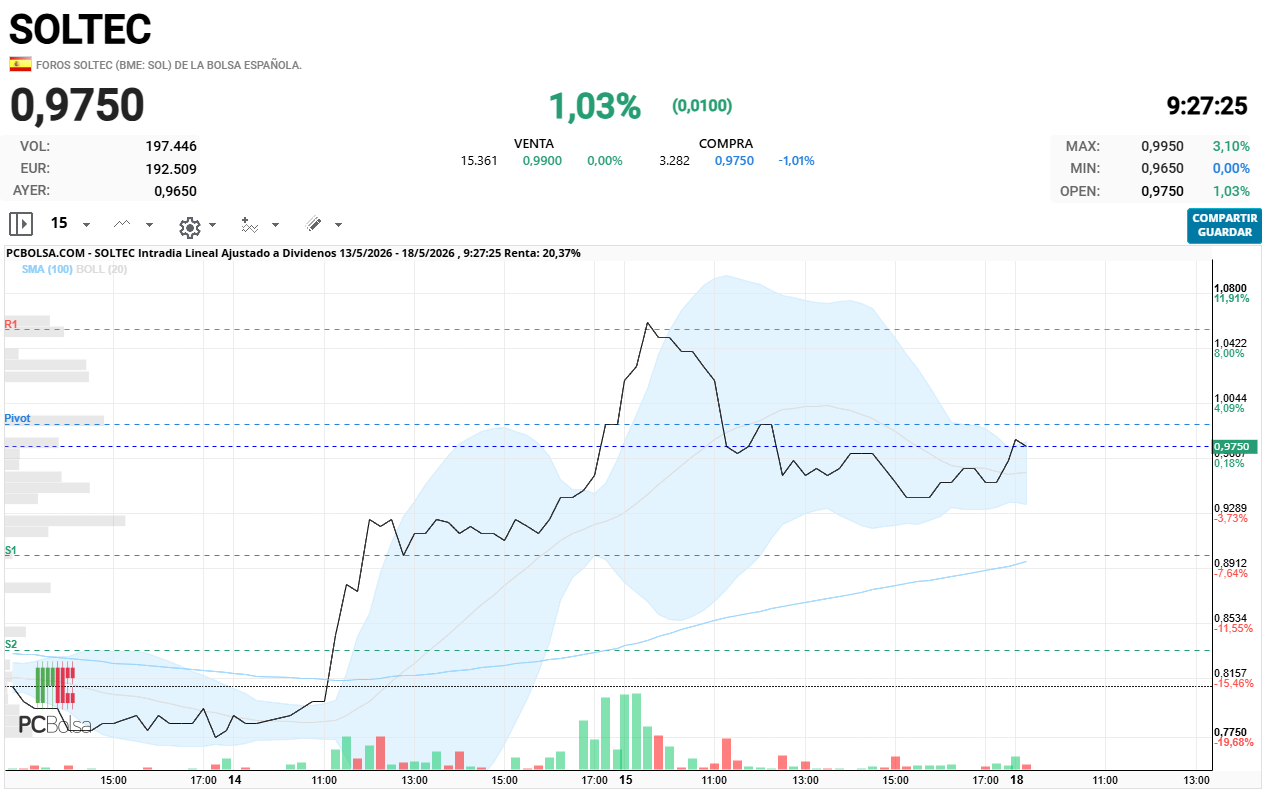Click the COMPRA volume 3.282
The height and width of the screenshot is (789, 1262).
674,160
